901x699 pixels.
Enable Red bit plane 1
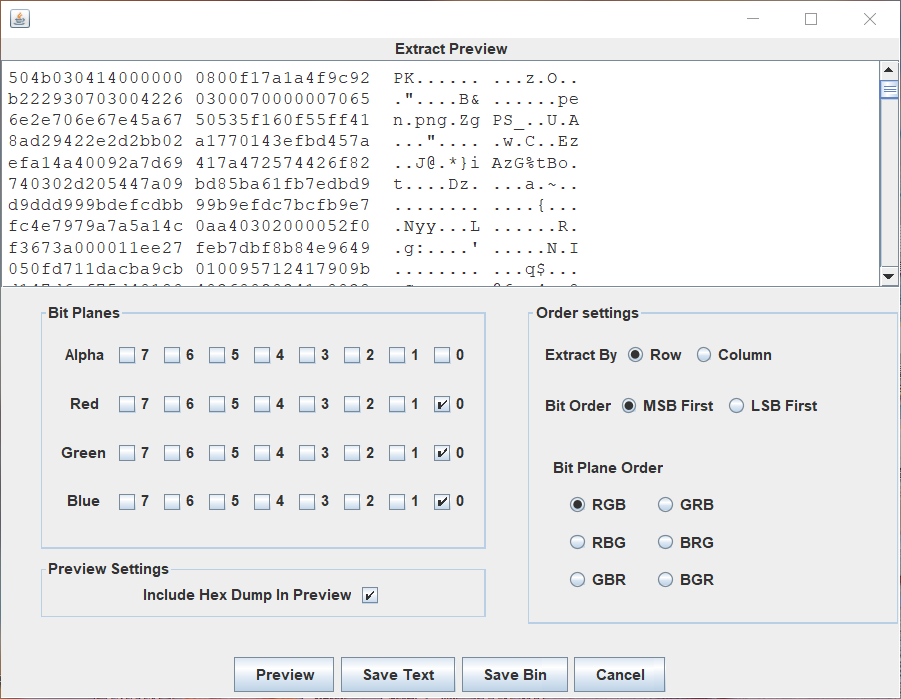[x=397, y=404]
